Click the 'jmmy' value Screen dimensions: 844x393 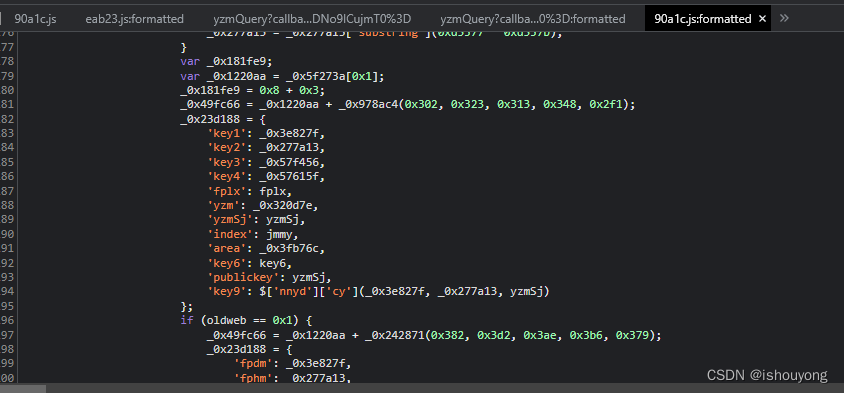coord(279,234)
